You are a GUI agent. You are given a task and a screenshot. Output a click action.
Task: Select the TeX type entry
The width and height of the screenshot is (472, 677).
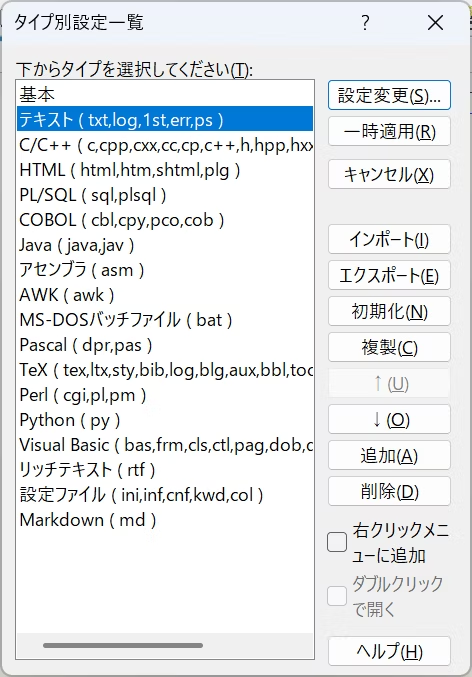point(165,370)
